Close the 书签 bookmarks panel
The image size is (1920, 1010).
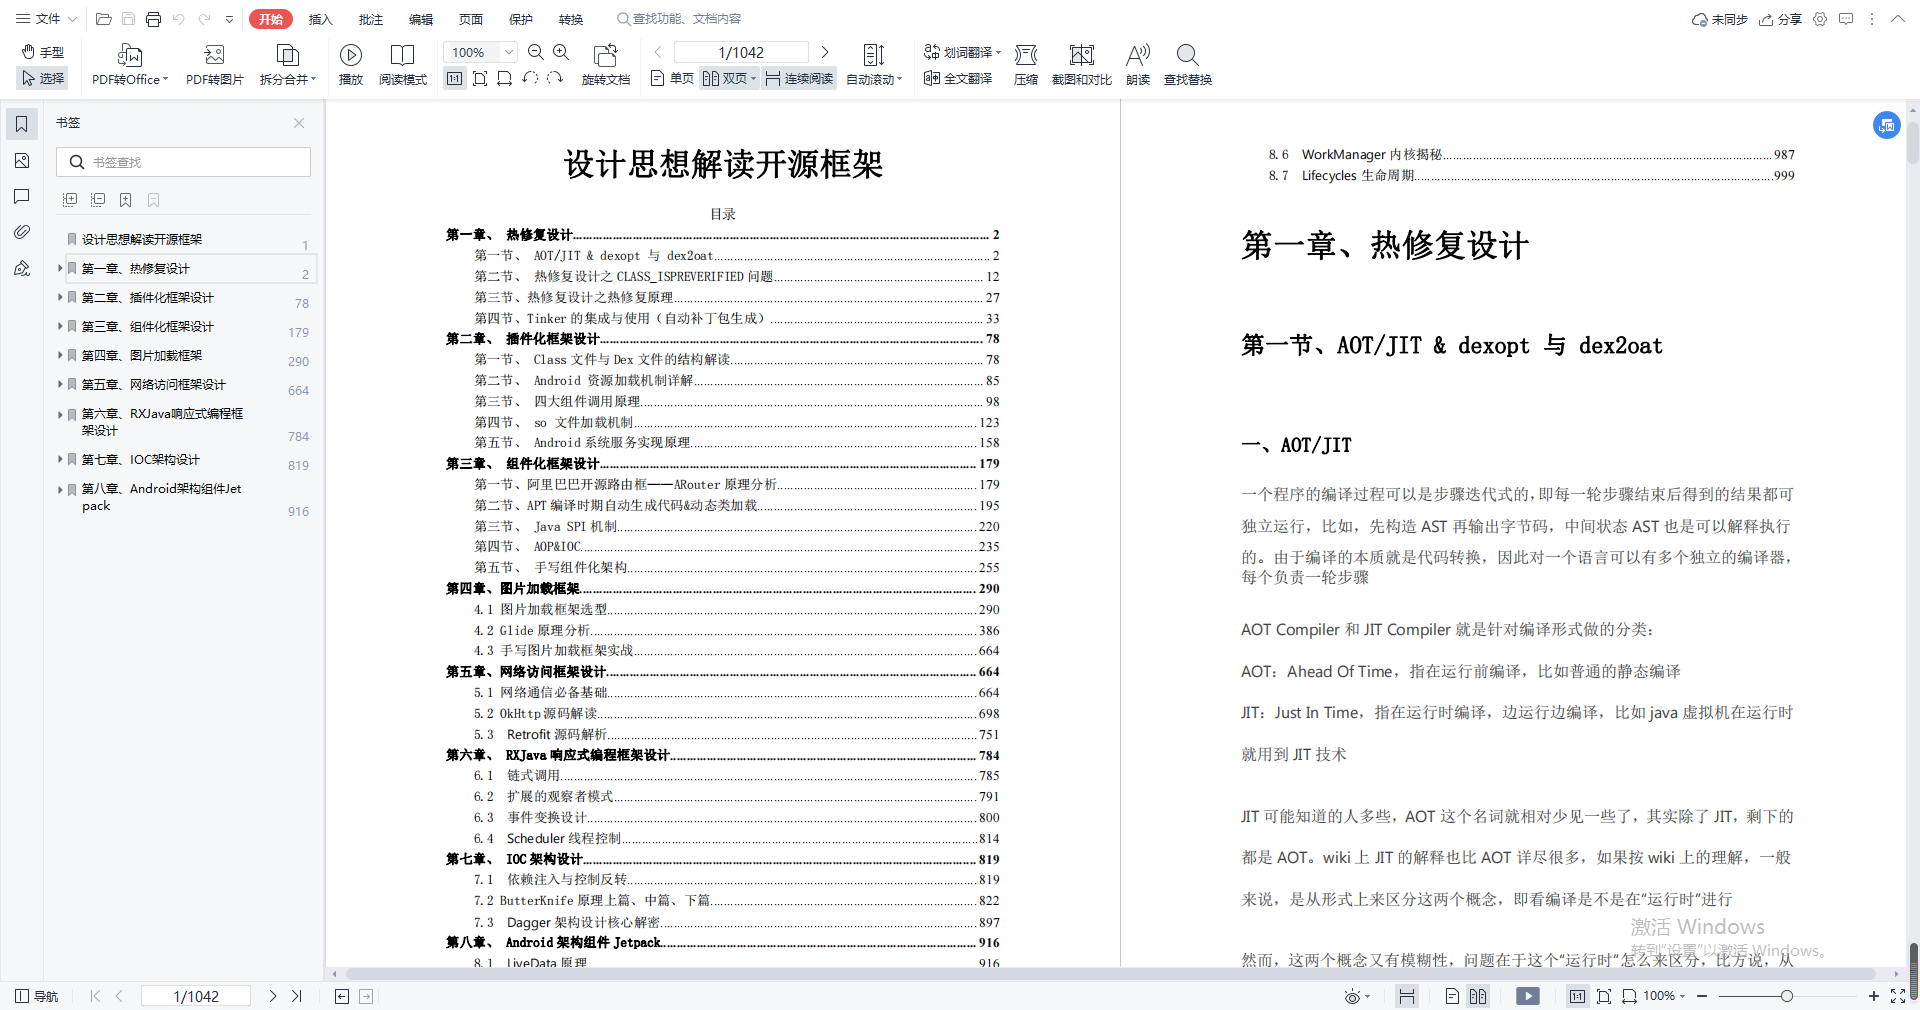(x=298, y=123)
